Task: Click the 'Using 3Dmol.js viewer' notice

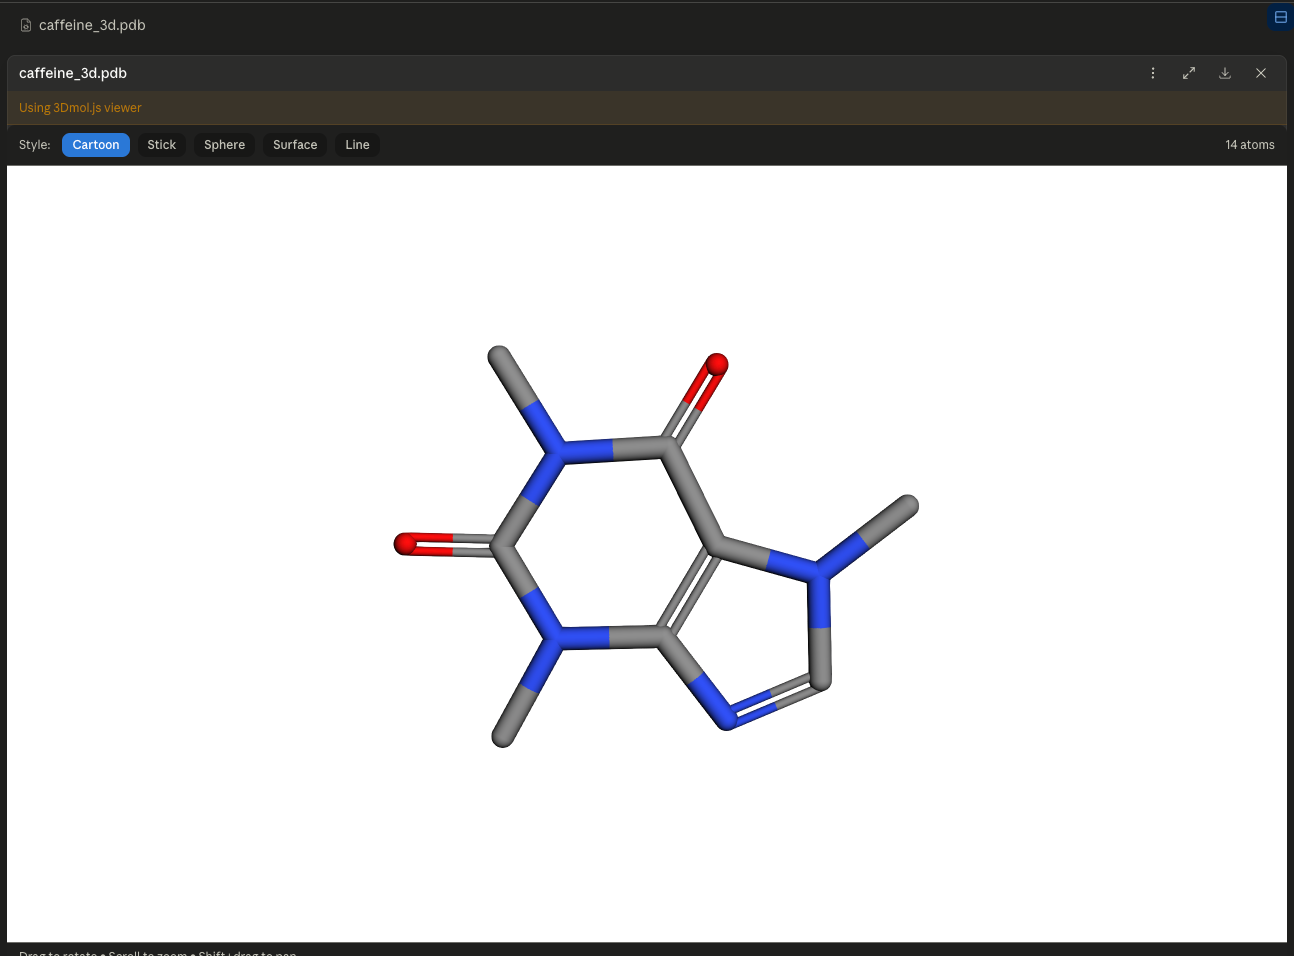Action: point(80,108)
